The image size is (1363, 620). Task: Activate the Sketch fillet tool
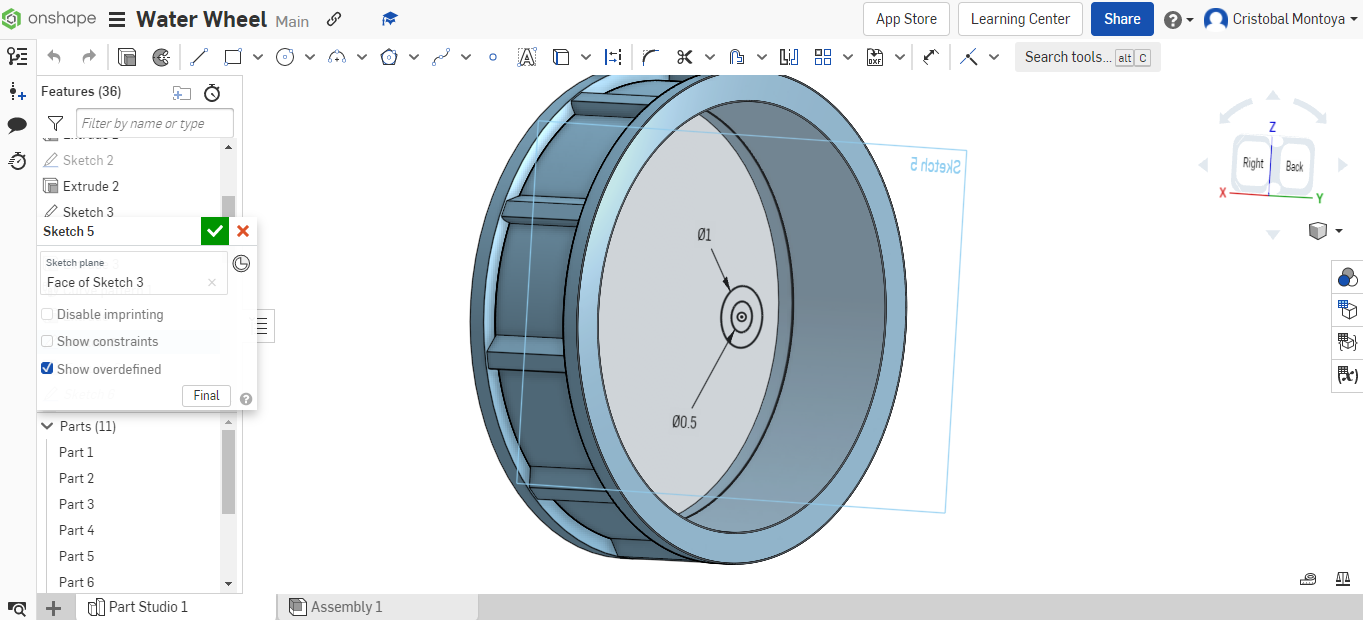click(x=651, y=57)
